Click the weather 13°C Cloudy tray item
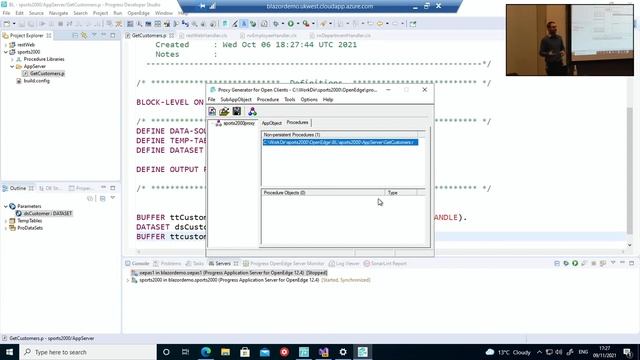 pyautogui.click(x=509, y=352)
